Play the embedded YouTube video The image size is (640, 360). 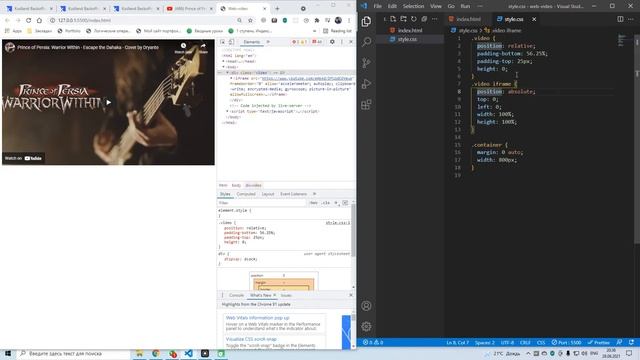tap(108, 102)
